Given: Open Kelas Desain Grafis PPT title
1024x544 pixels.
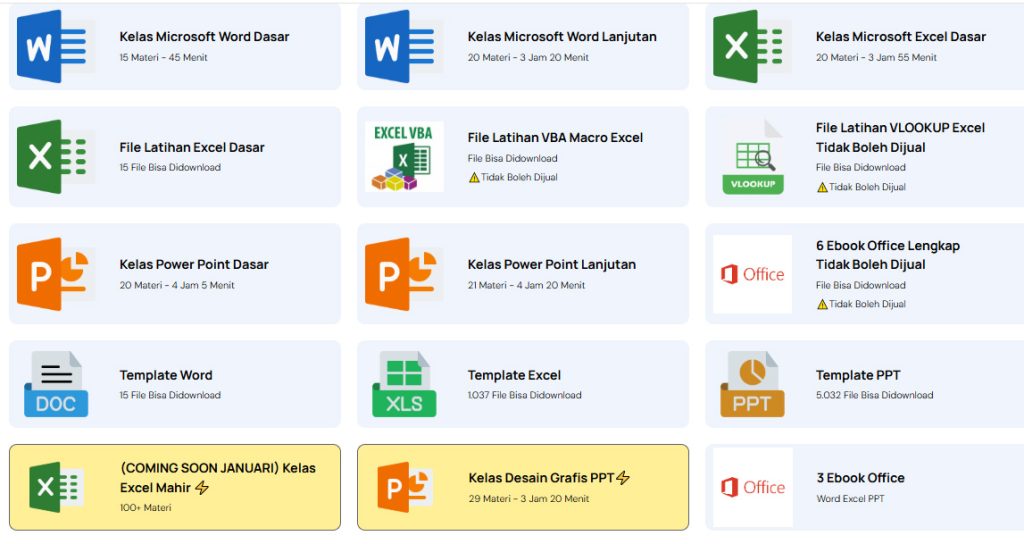Looking at the screenshot, I should tap(541, 478).
